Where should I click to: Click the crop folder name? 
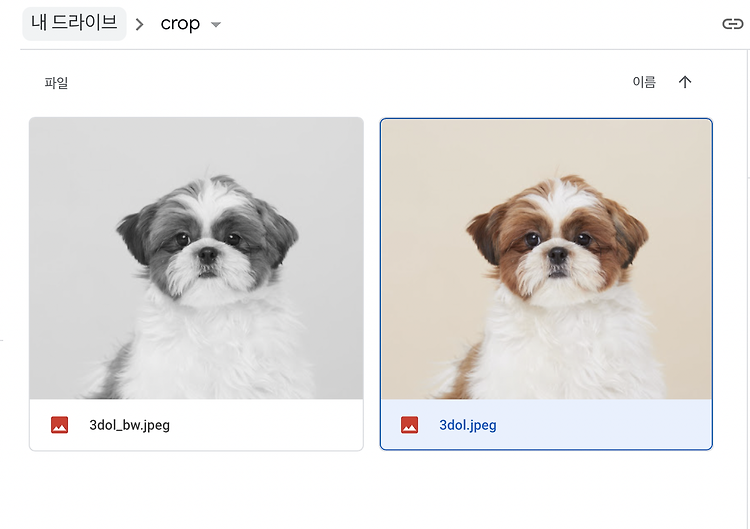click(180, 24)
